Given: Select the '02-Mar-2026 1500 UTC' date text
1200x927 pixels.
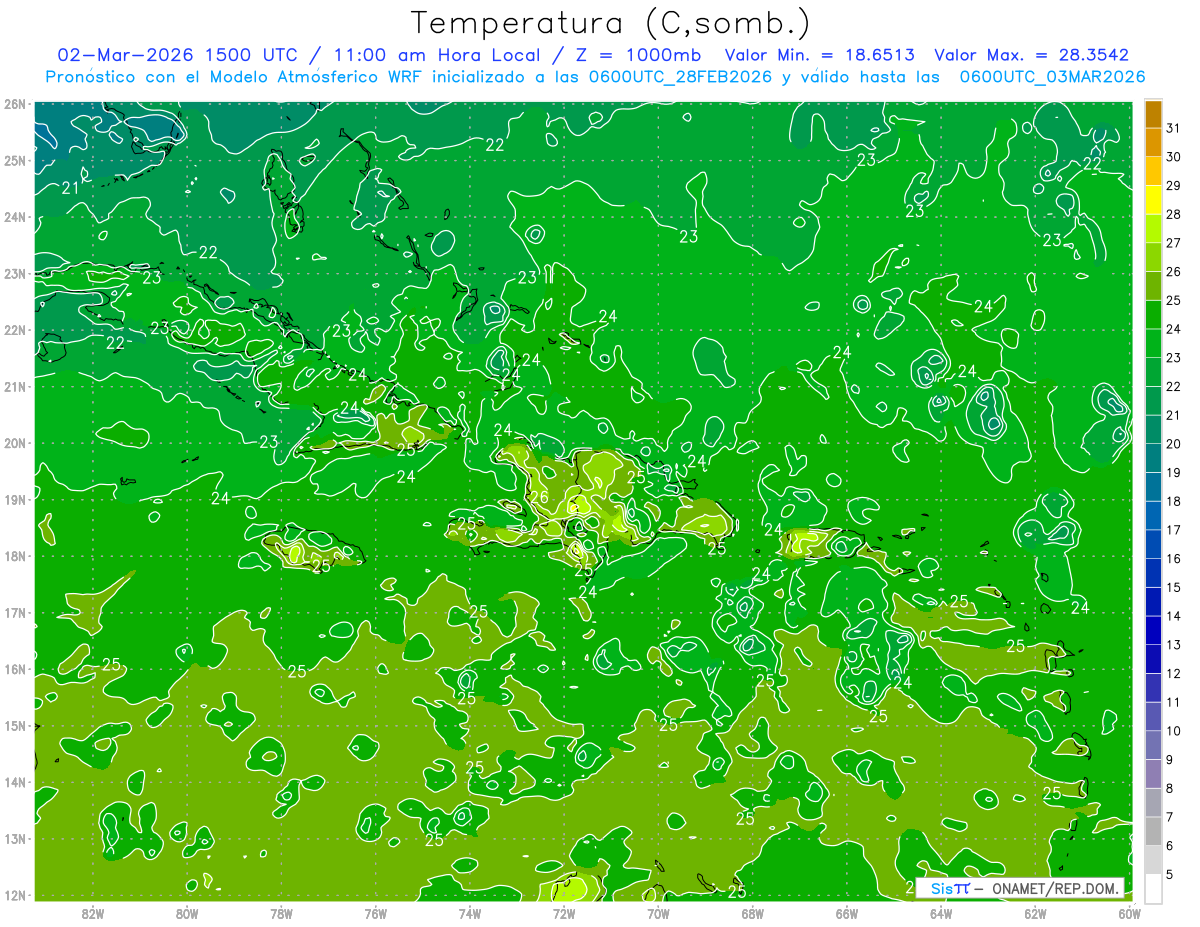Looking at the screenshot, I should click(178, 55).
